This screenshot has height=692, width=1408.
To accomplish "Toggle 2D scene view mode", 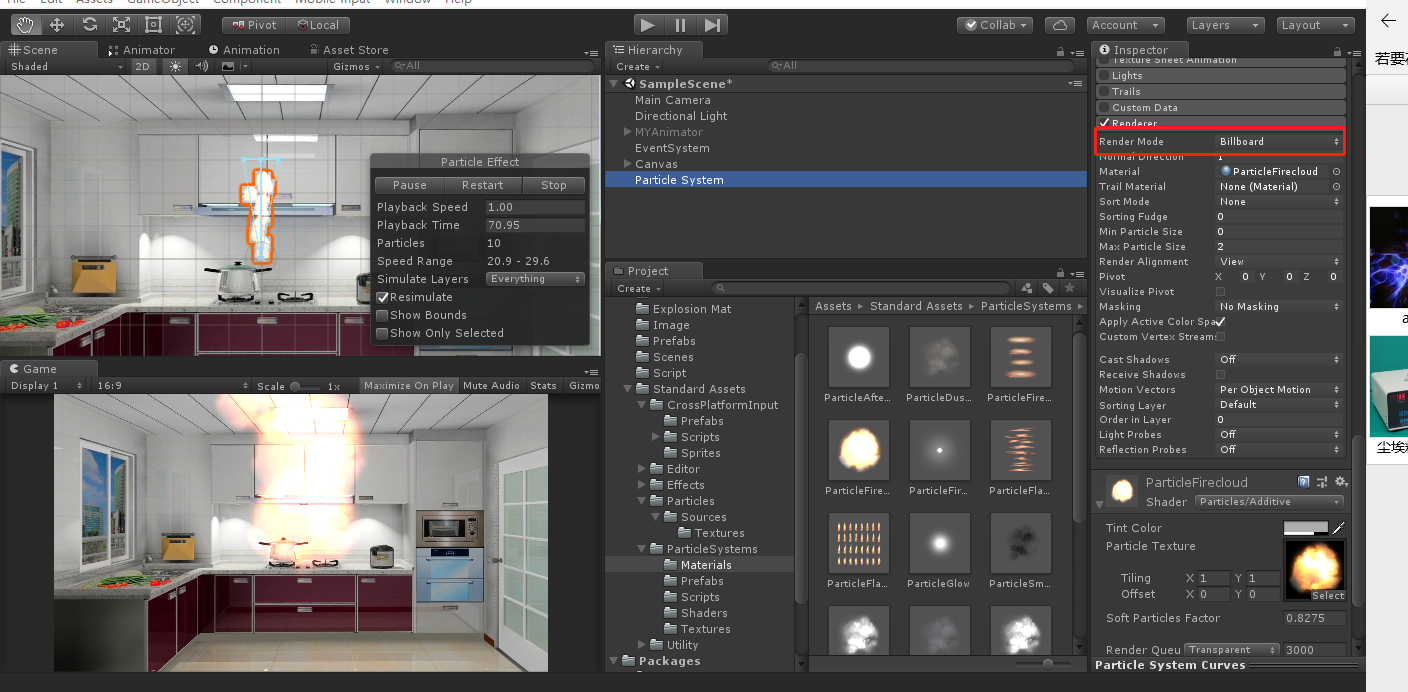I will click(142, 66).
